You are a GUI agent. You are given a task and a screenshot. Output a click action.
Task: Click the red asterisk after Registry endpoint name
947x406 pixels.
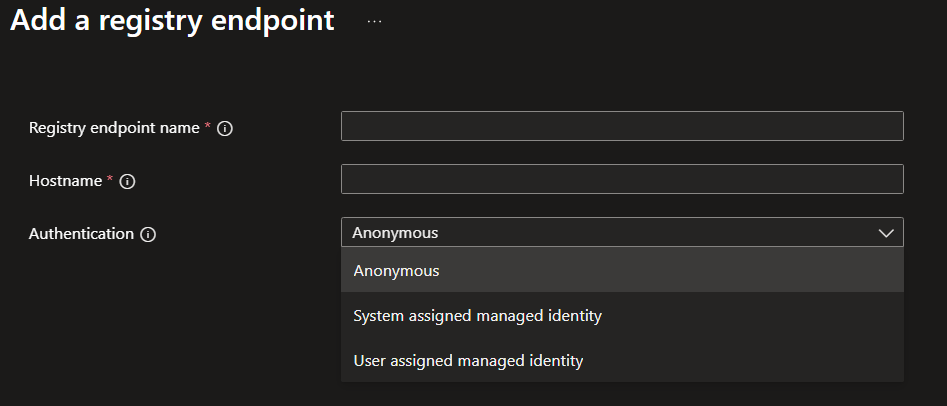208,127
